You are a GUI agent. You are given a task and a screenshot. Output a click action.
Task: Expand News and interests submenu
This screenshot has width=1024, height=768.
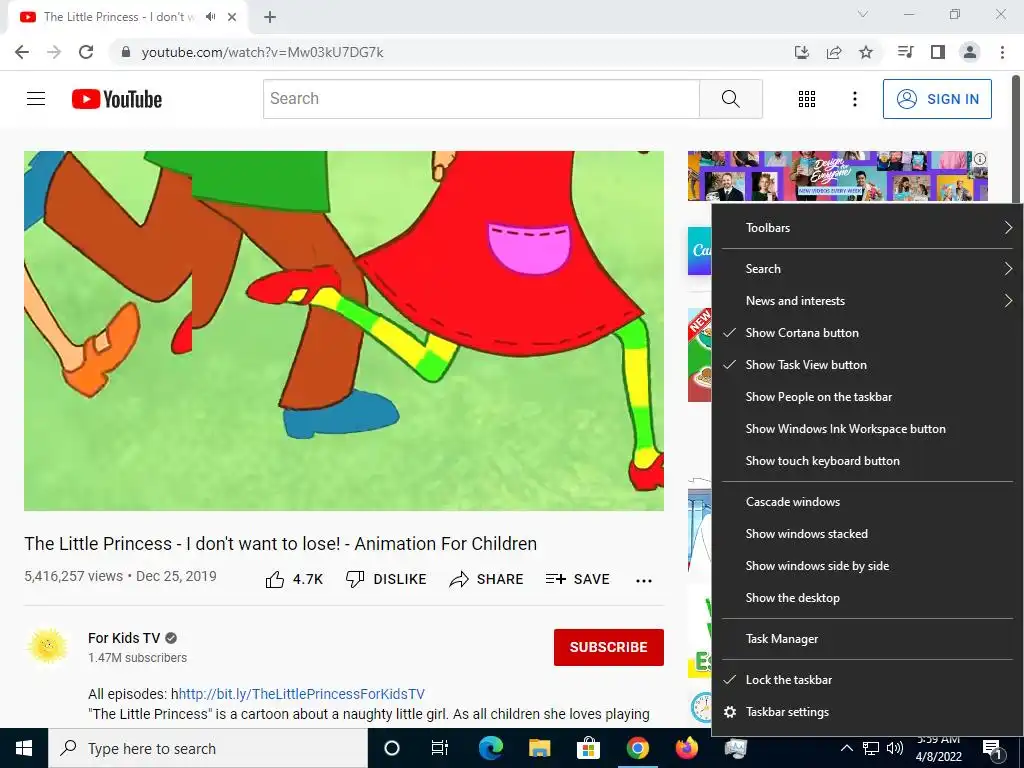[x=867, y=301]
